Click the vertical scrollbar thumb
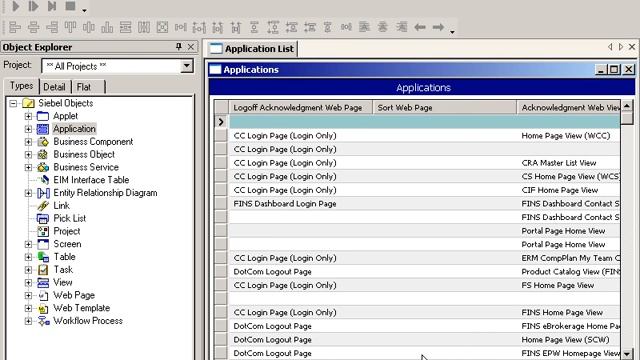 [x=627, y=118]
